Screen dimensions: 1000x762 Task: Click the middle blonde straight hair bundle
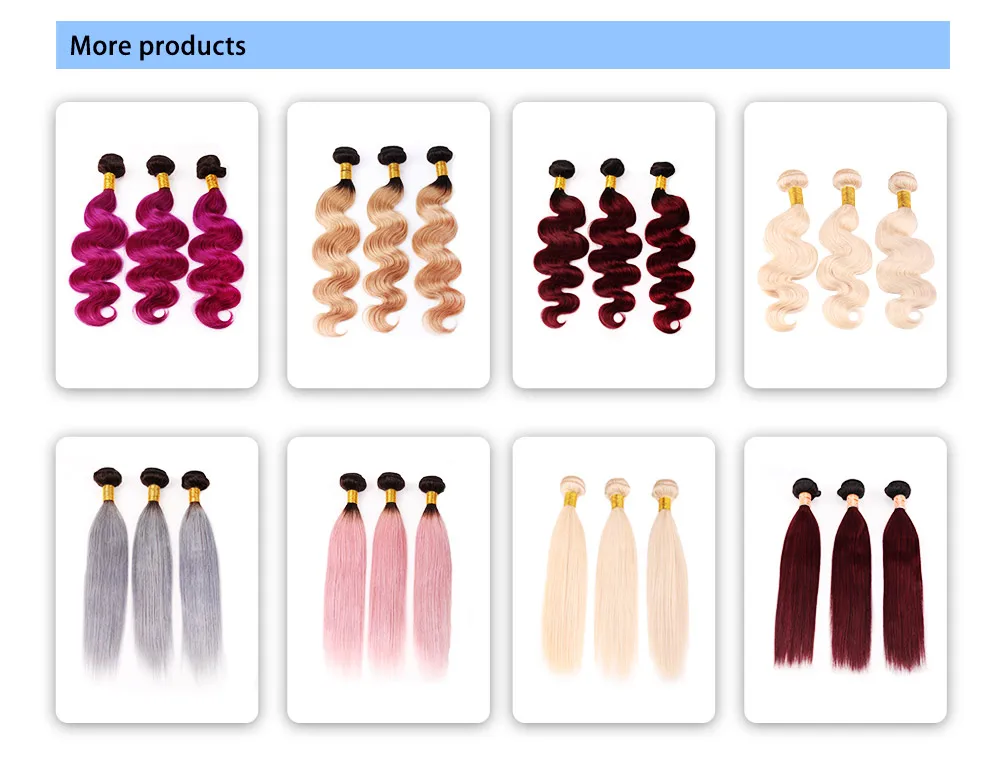615,577
